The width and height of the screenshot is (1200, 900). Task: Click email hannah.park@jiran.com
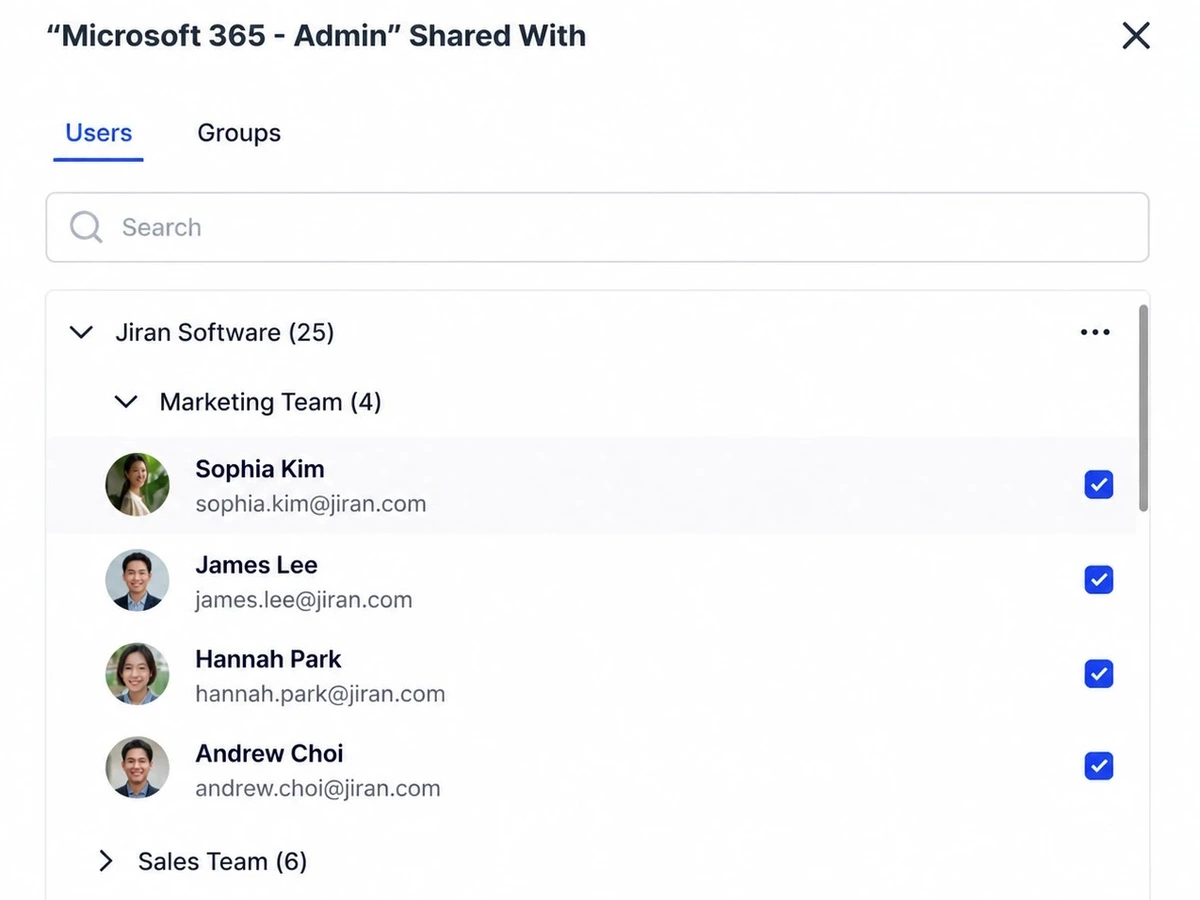(320, 694)
